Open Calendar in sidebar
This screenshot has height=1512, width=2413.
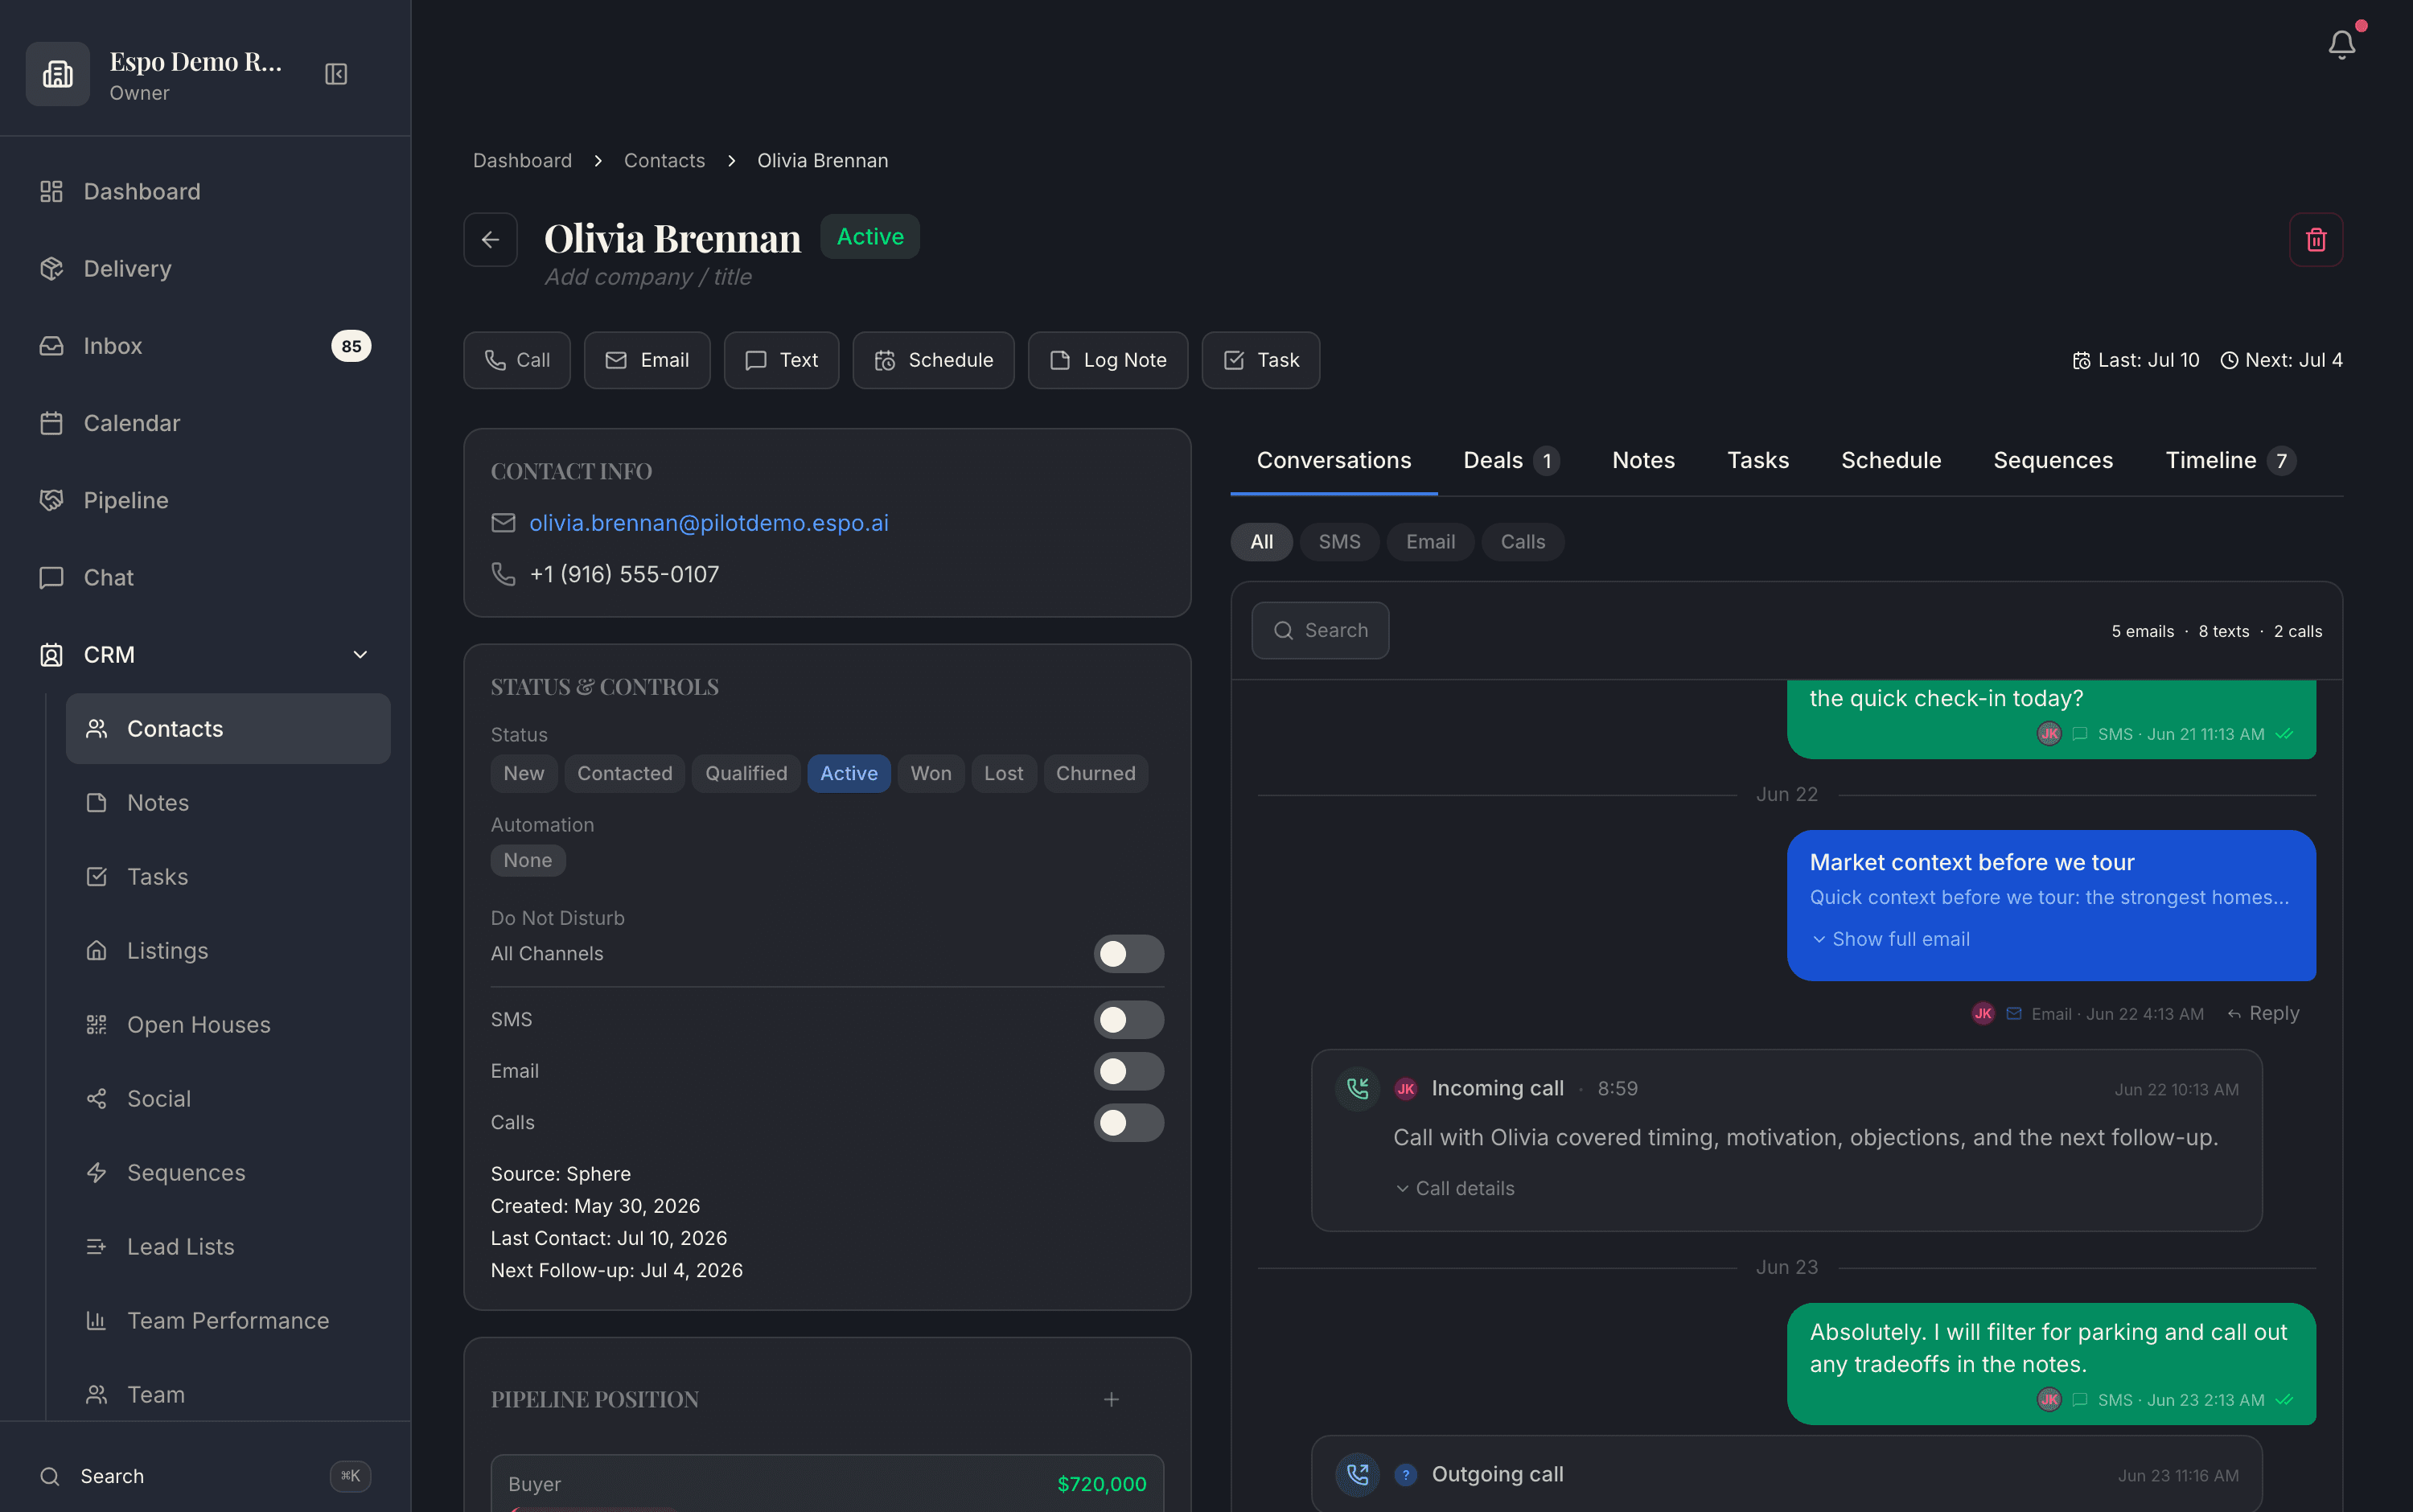[205, 423]
